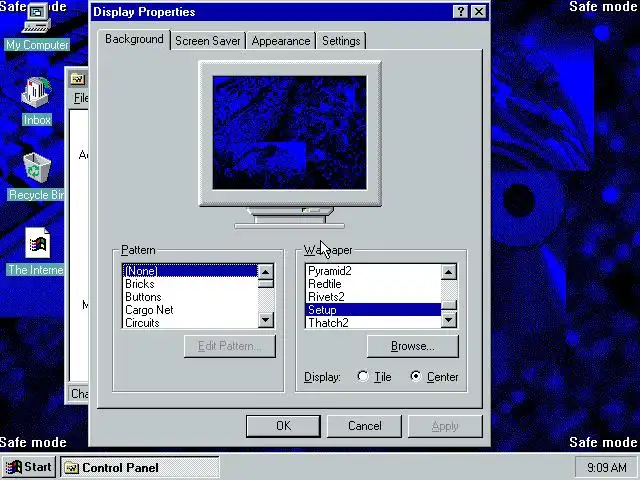640x480 pixels.
Task: Click the Pattern list scrollbar thumb
Action: pyautogui.click(x=266, y=283)
